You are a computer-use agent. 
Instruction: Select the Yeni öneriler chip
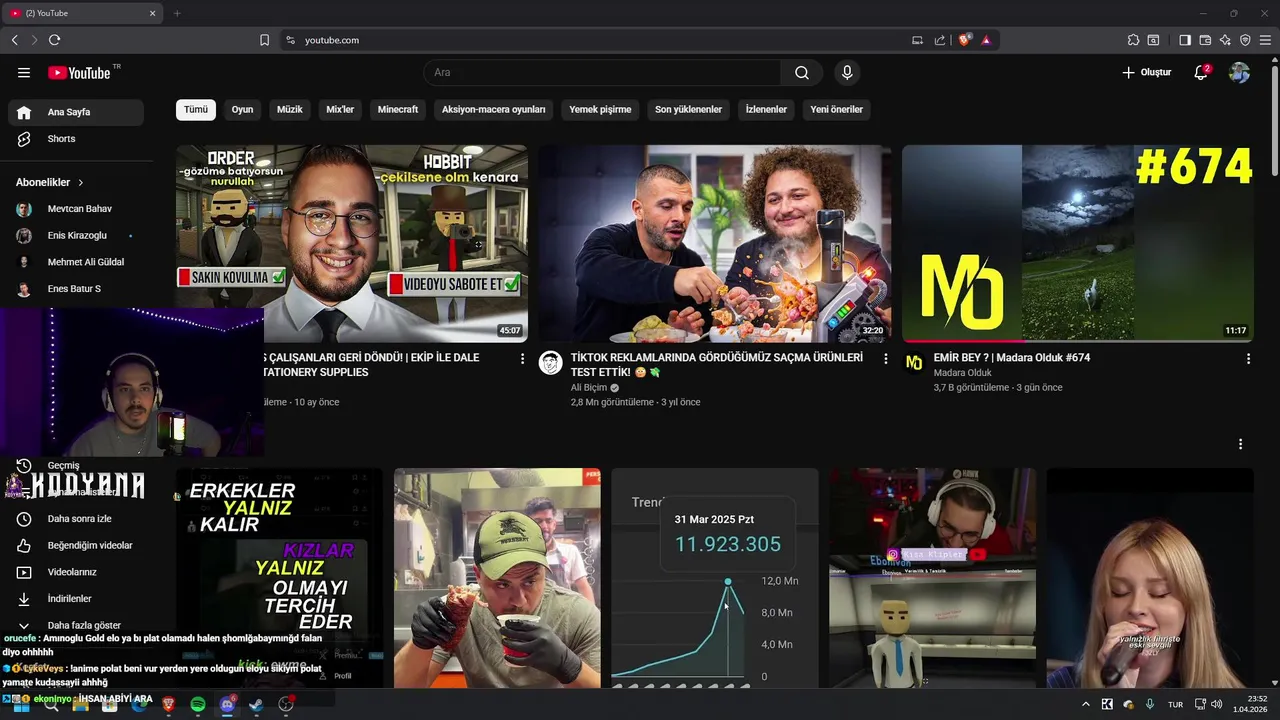[x=837, y=109]
